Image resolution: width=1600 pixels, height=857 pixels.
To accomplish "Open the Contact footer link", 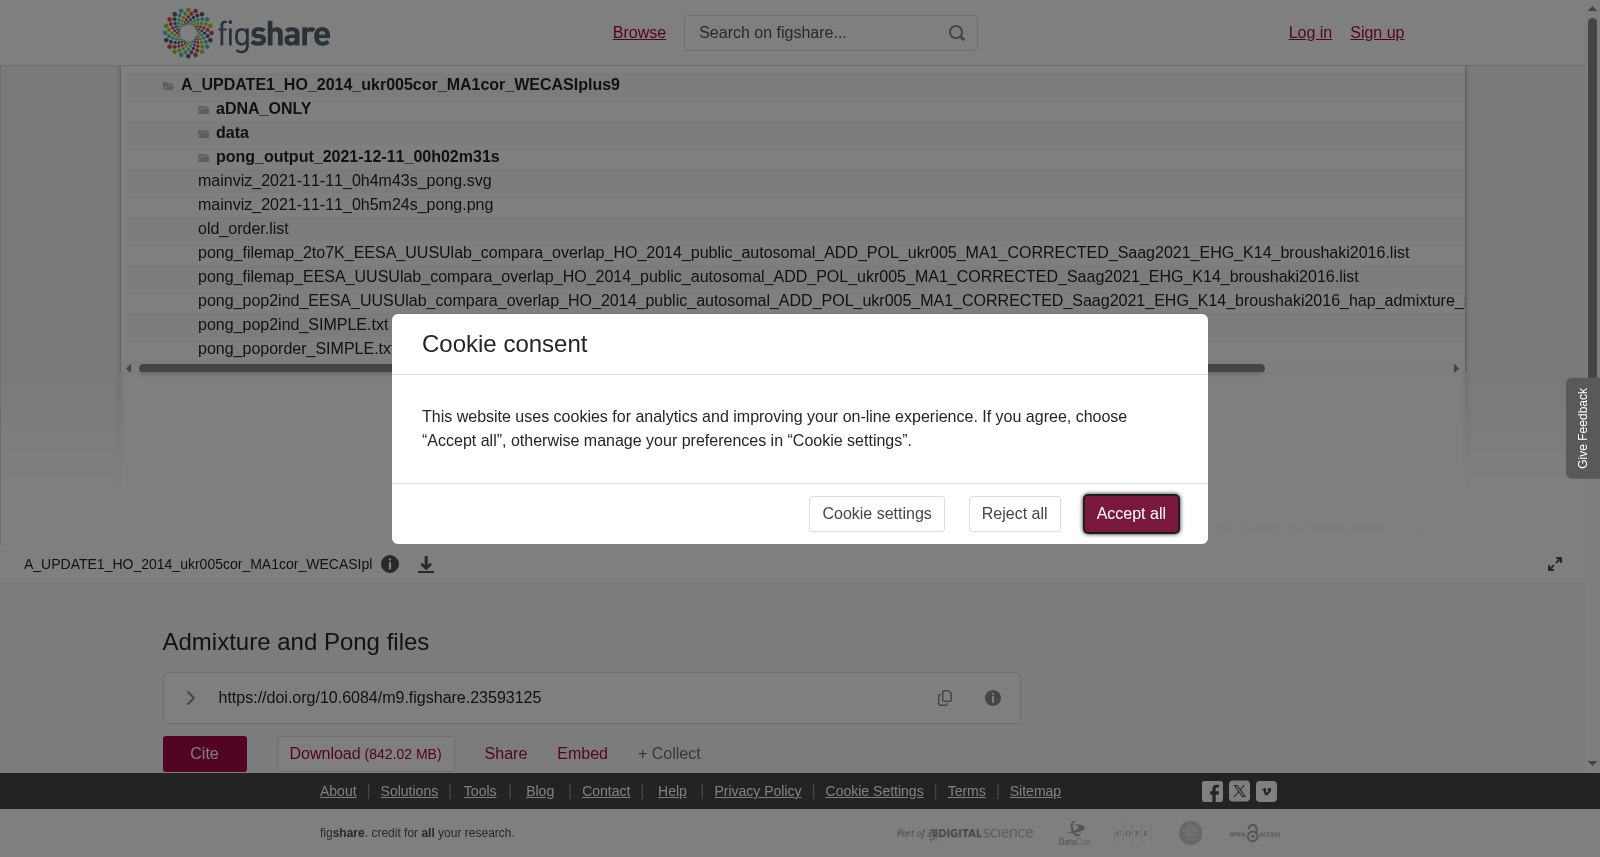I will pos(606,791).
